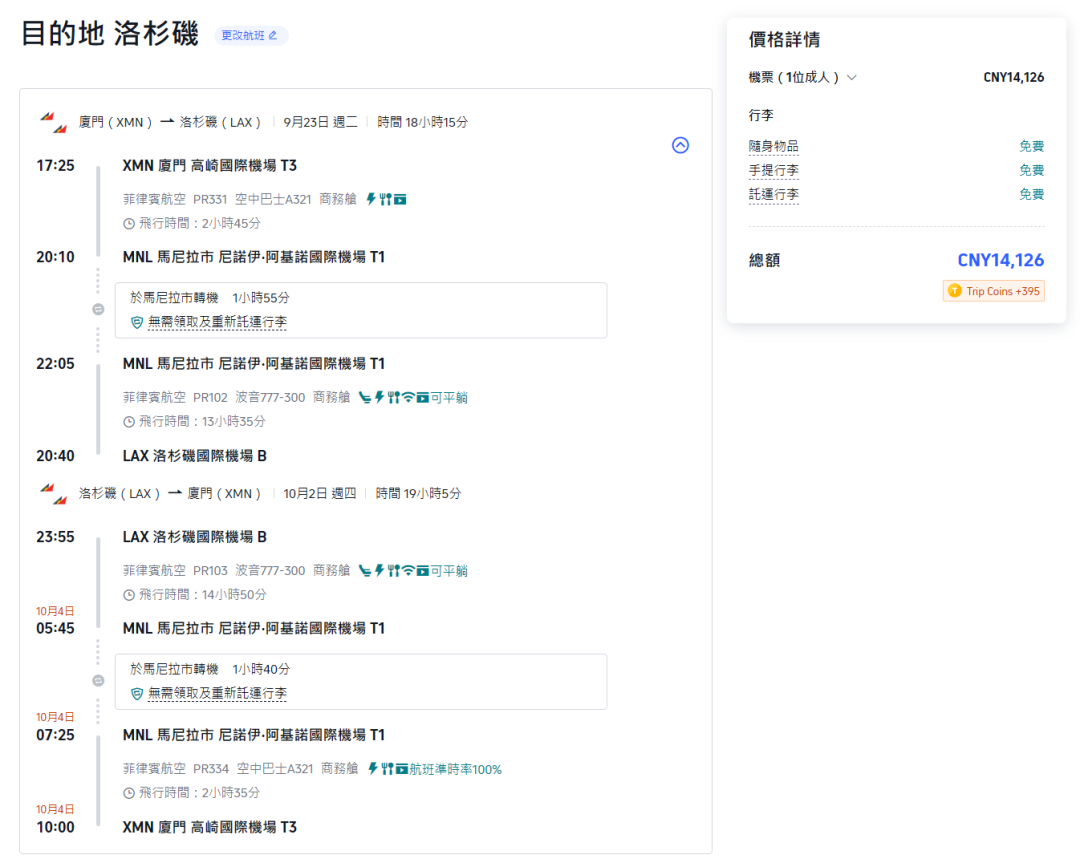
Task: Click the power outlet icon on flight PR334
Action: (x=373, y=769)
